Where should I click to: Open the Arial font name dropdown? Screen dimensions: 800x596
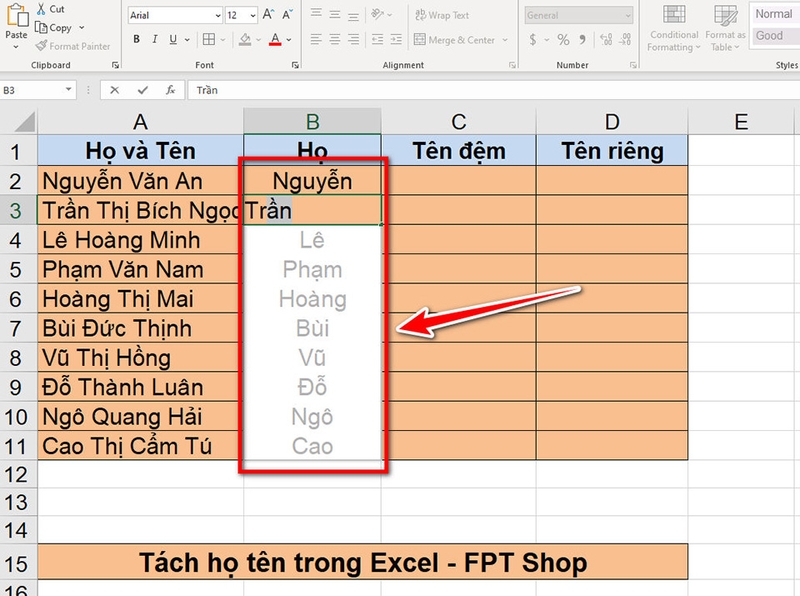tap(218, 15)
